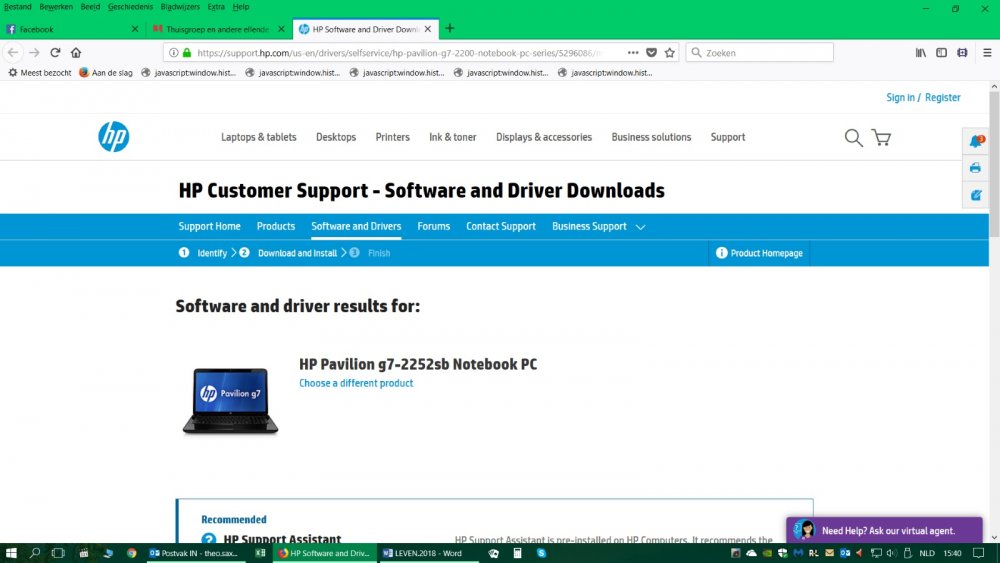
Task: Open the notifications bell in side panel
Action: pyautogui.click(x=975, y=141)
